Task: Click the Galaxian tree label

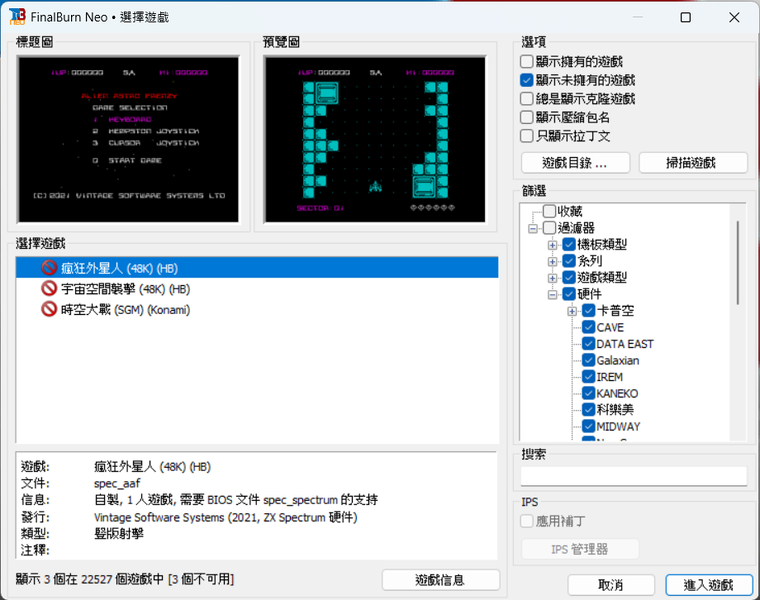Action: [x=618, y=360]
